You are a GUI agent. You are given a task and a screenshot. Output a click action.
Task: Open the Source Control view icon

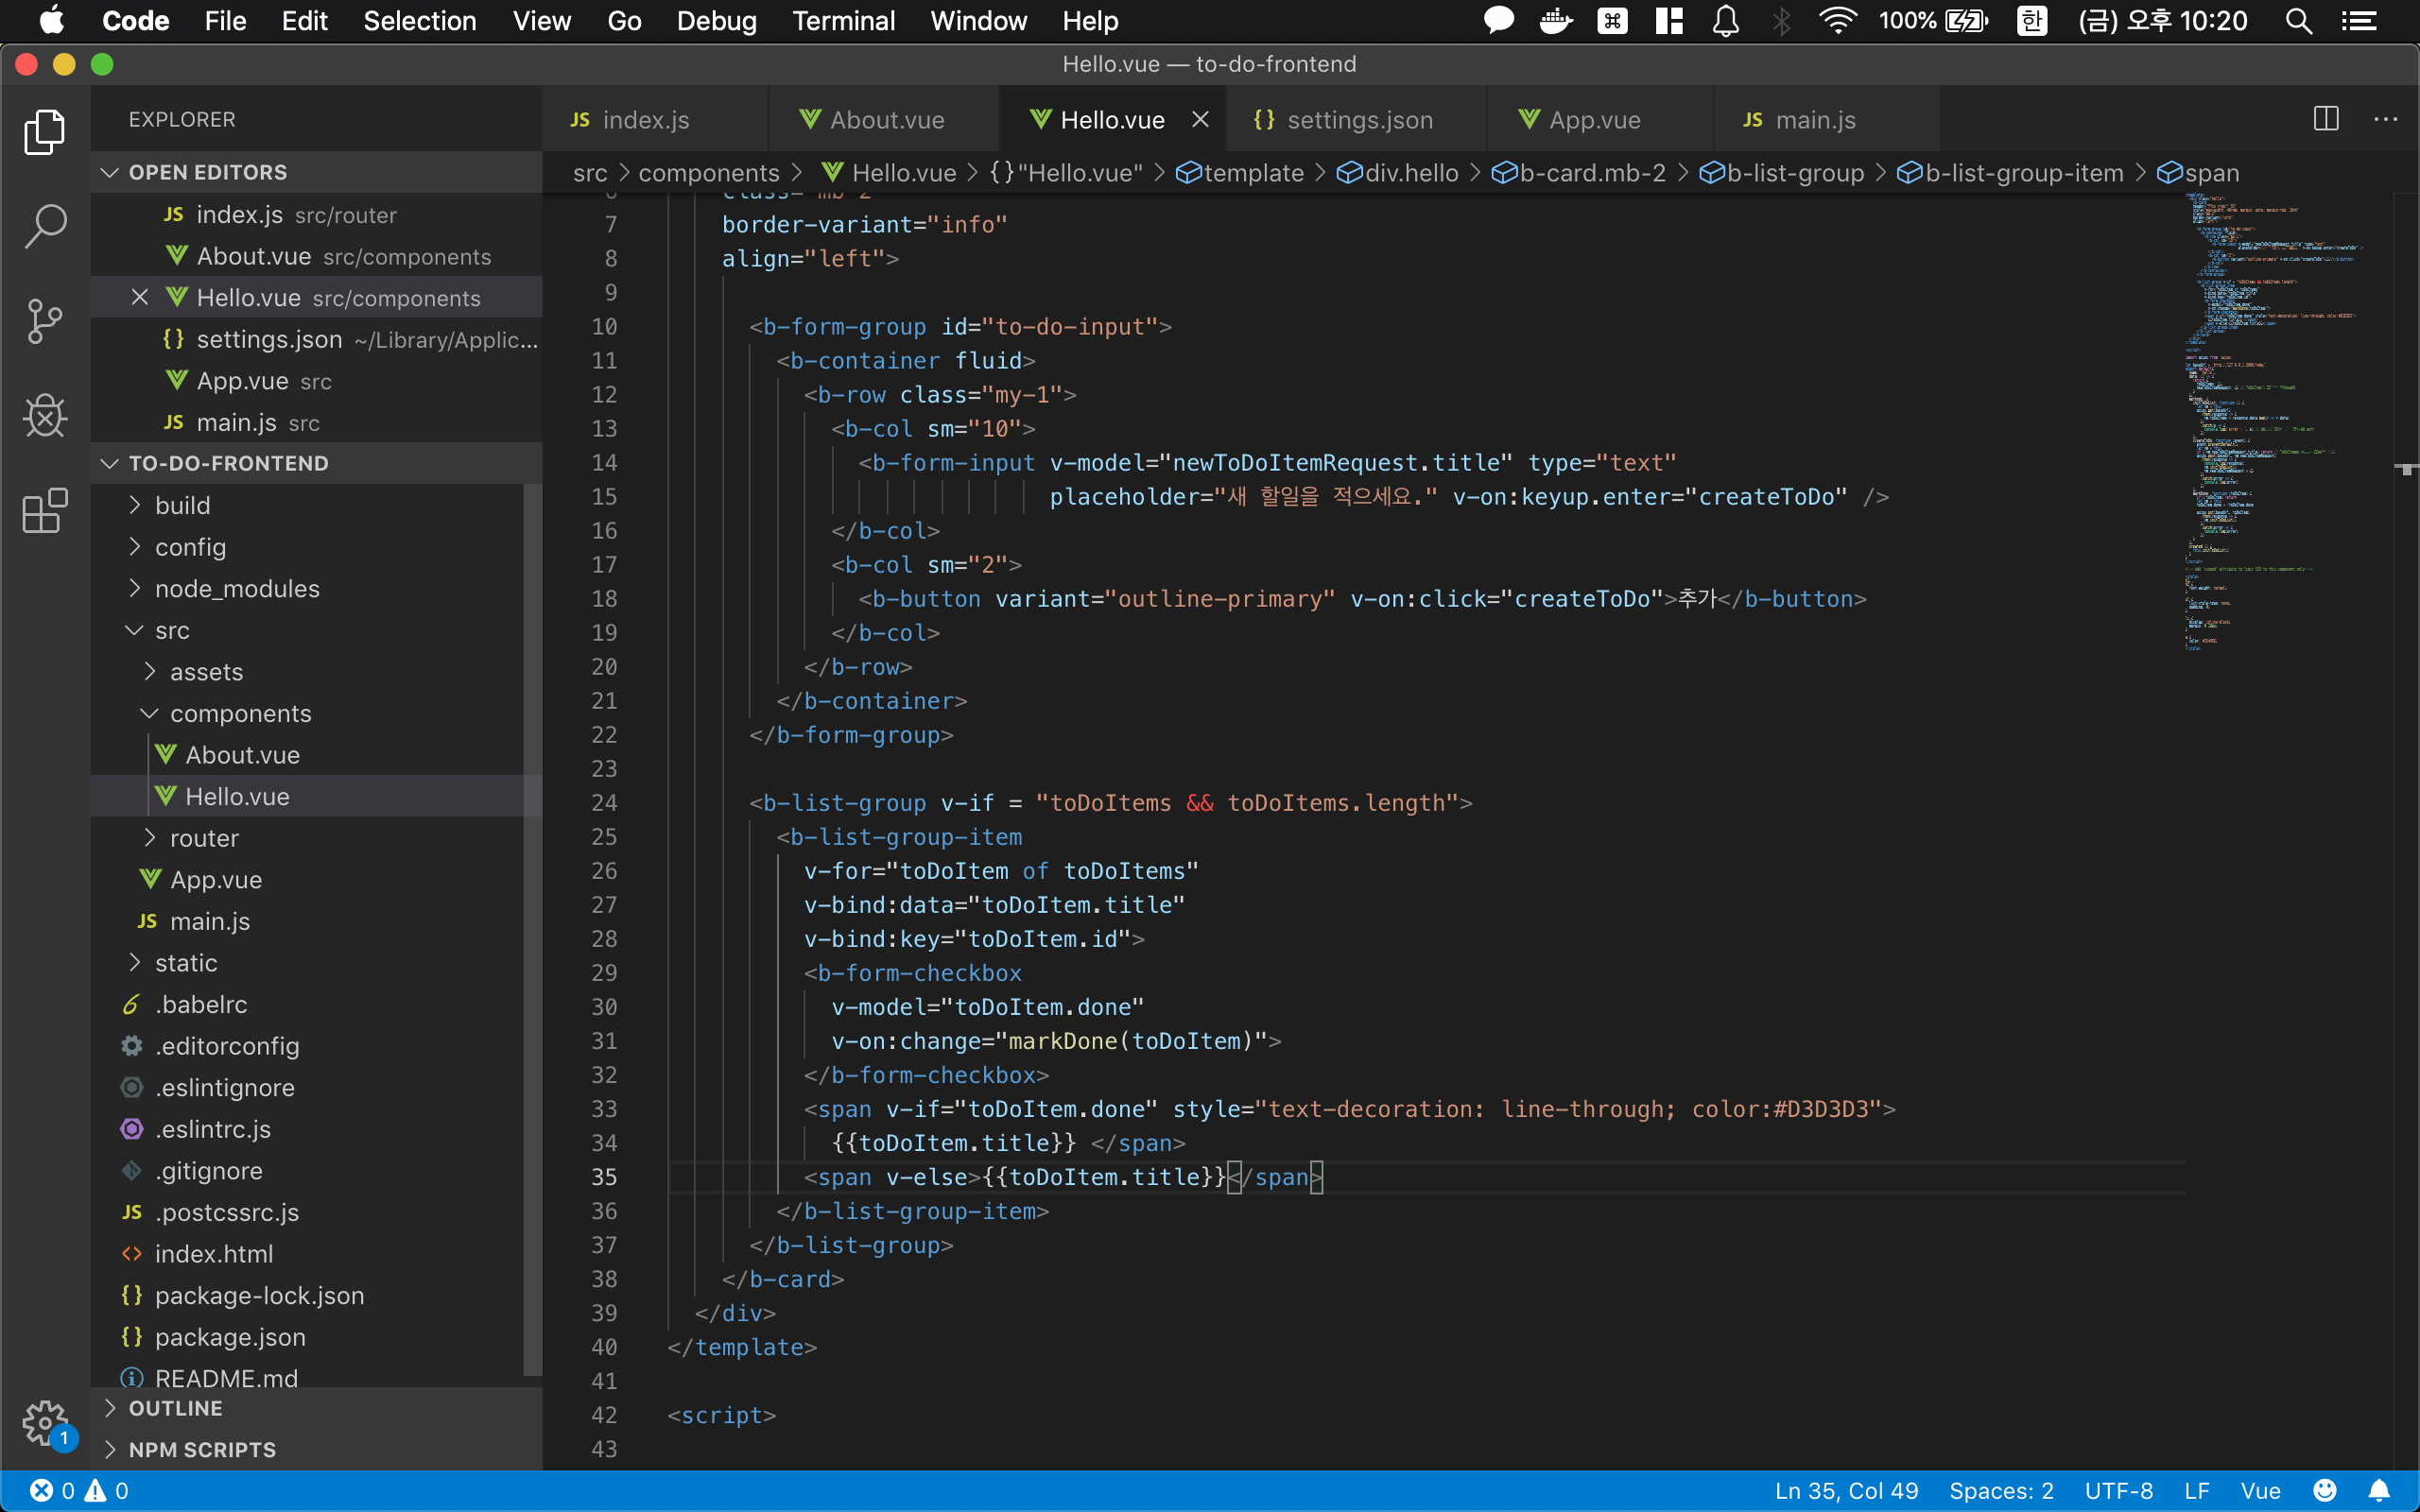[45, 321]
